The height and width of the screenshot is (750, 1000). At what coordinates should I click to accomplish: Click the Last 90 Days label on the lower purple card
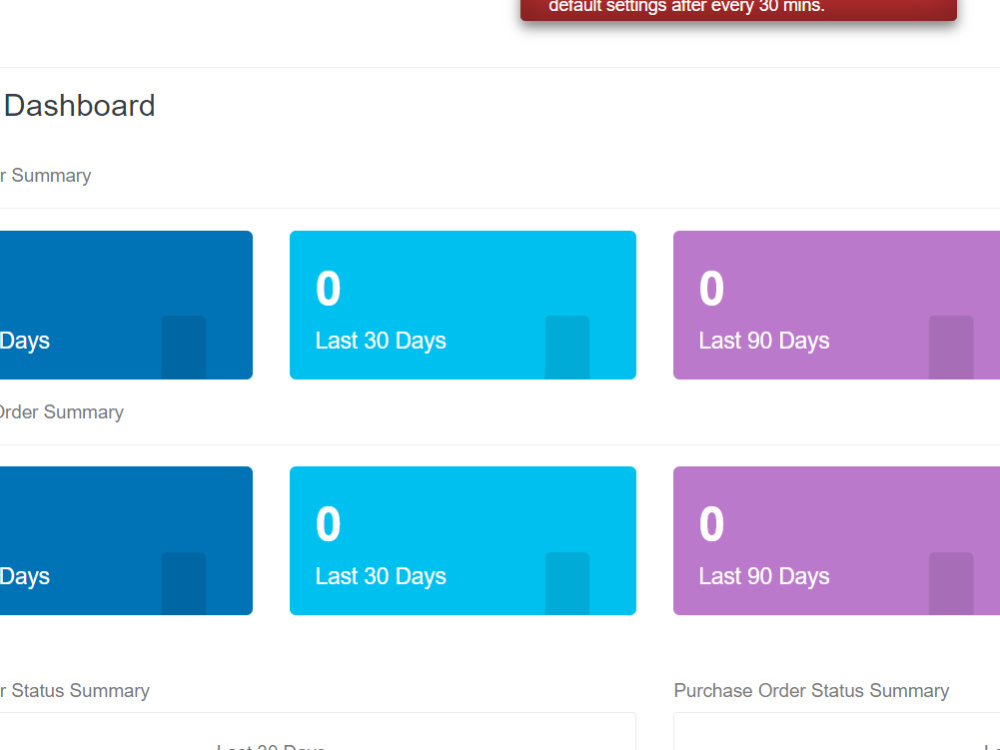pos(764,576)
